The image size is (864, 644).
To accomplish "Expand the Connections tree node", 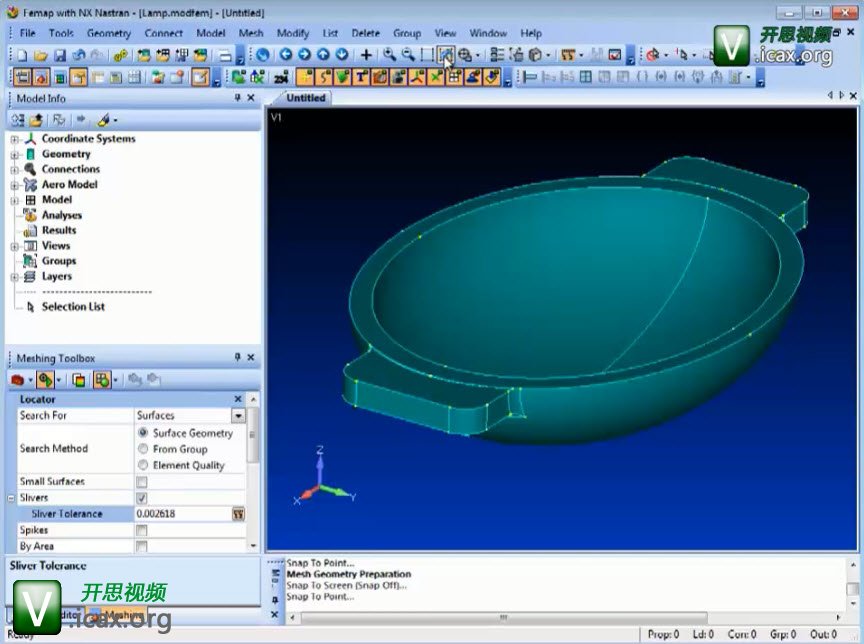I will [15, 170].
